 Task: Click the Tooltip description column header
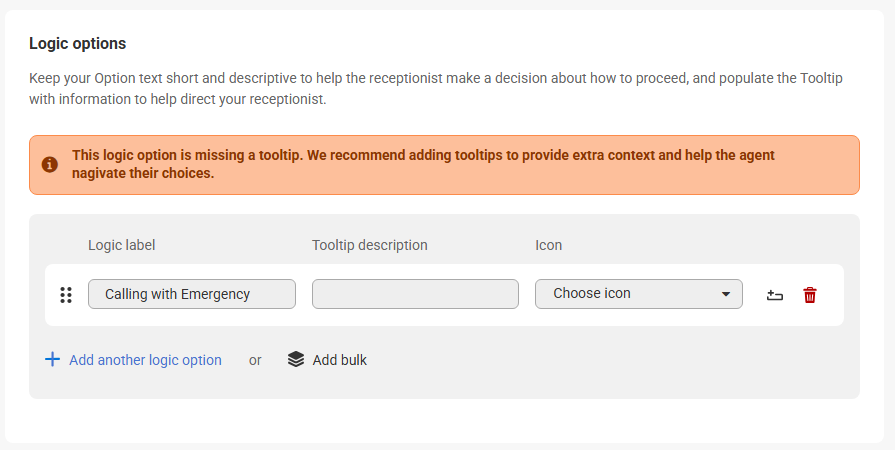tap(369, 245)
